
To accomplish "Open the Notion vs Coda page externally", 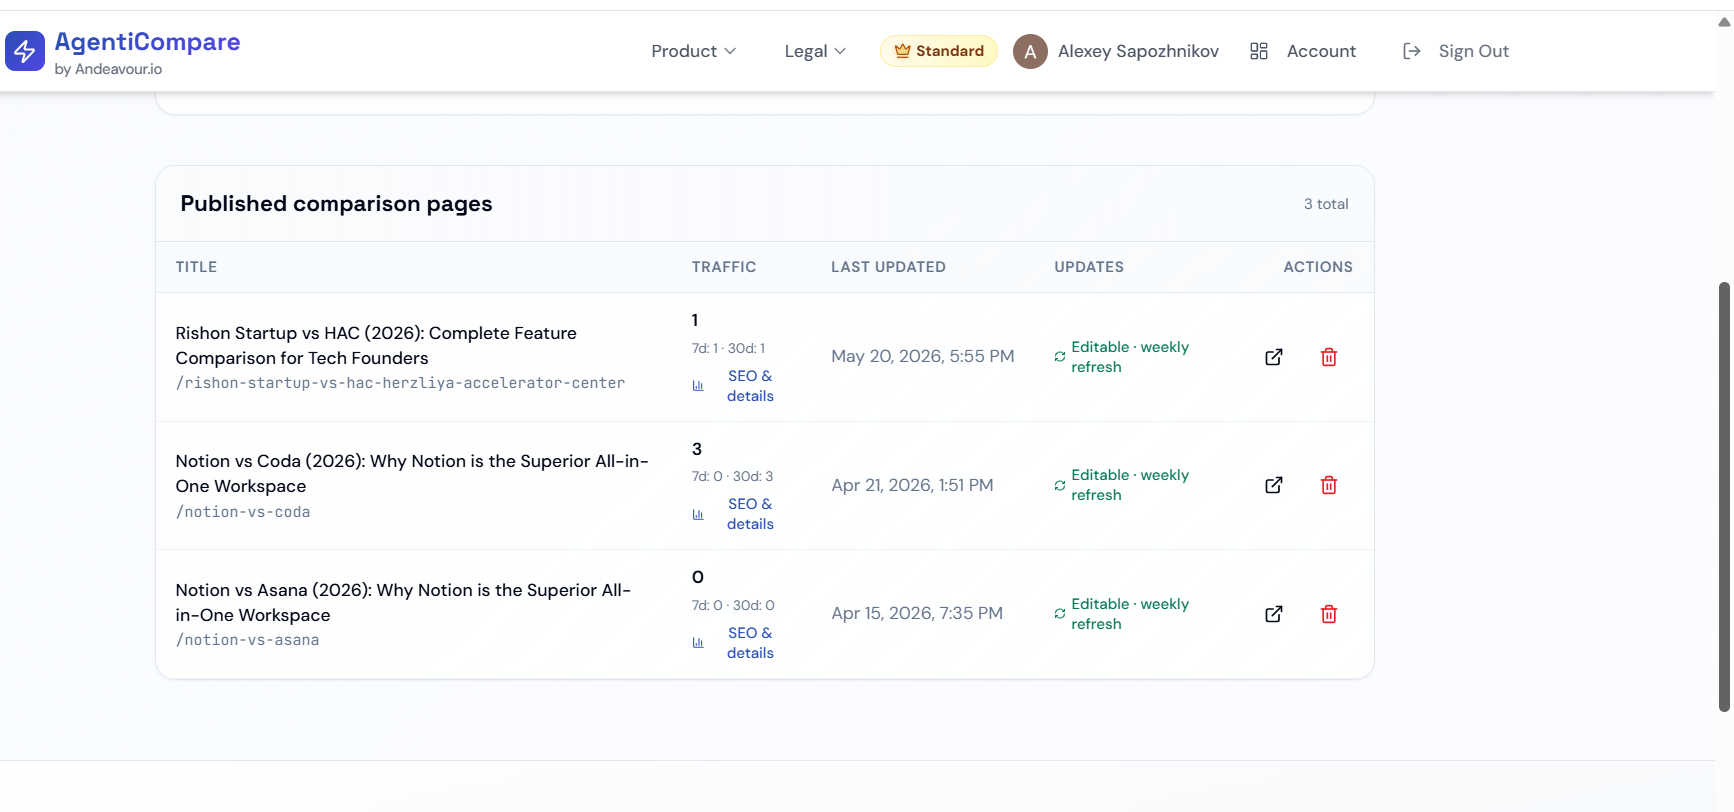I will coord(1274,485).
